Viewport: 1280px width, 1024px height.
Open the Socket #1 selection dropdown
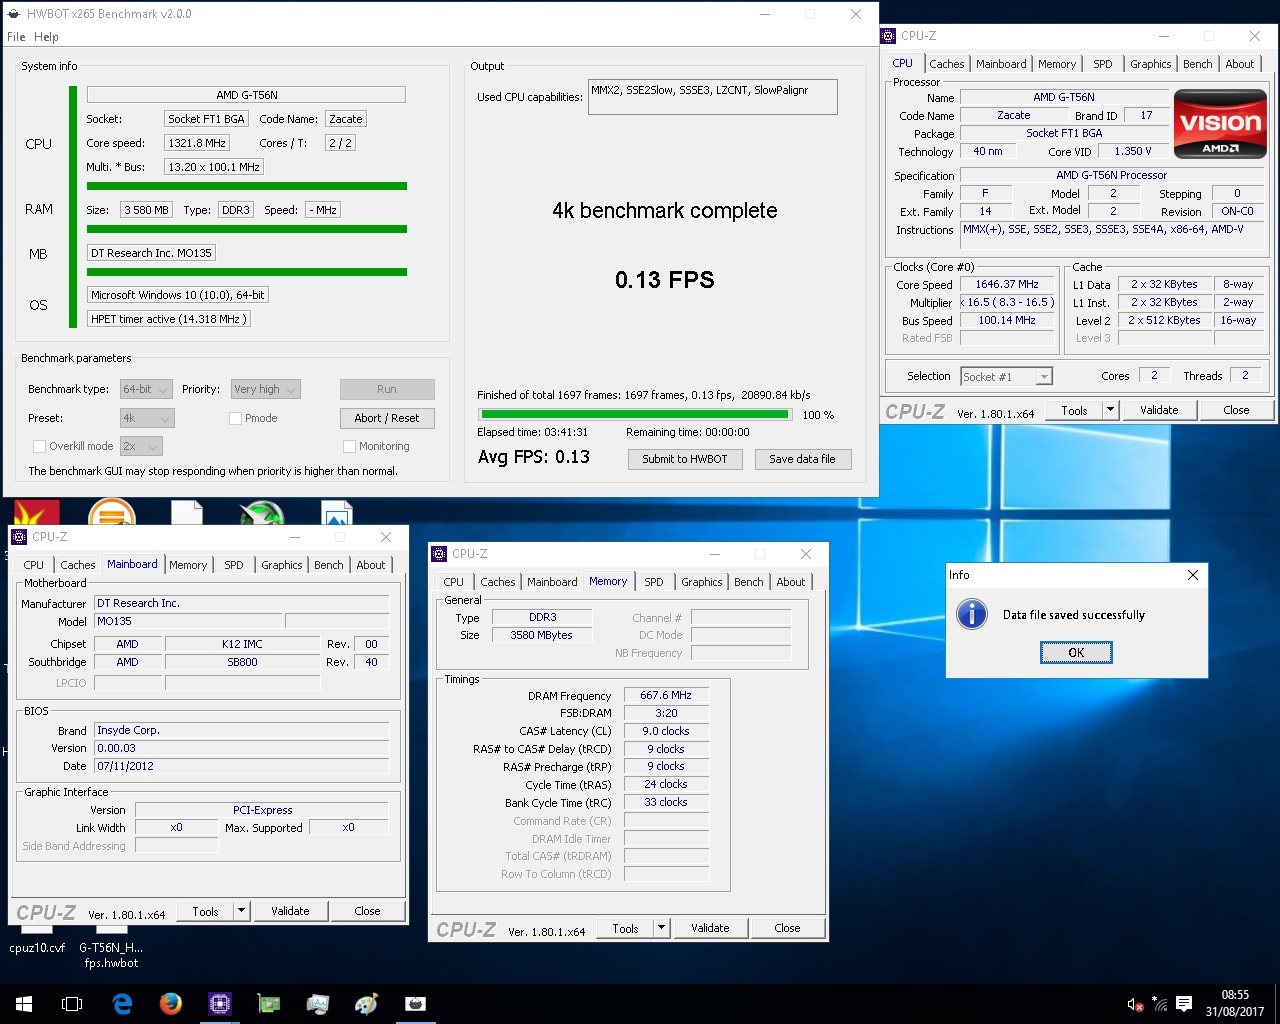(x=1006, y=376)
